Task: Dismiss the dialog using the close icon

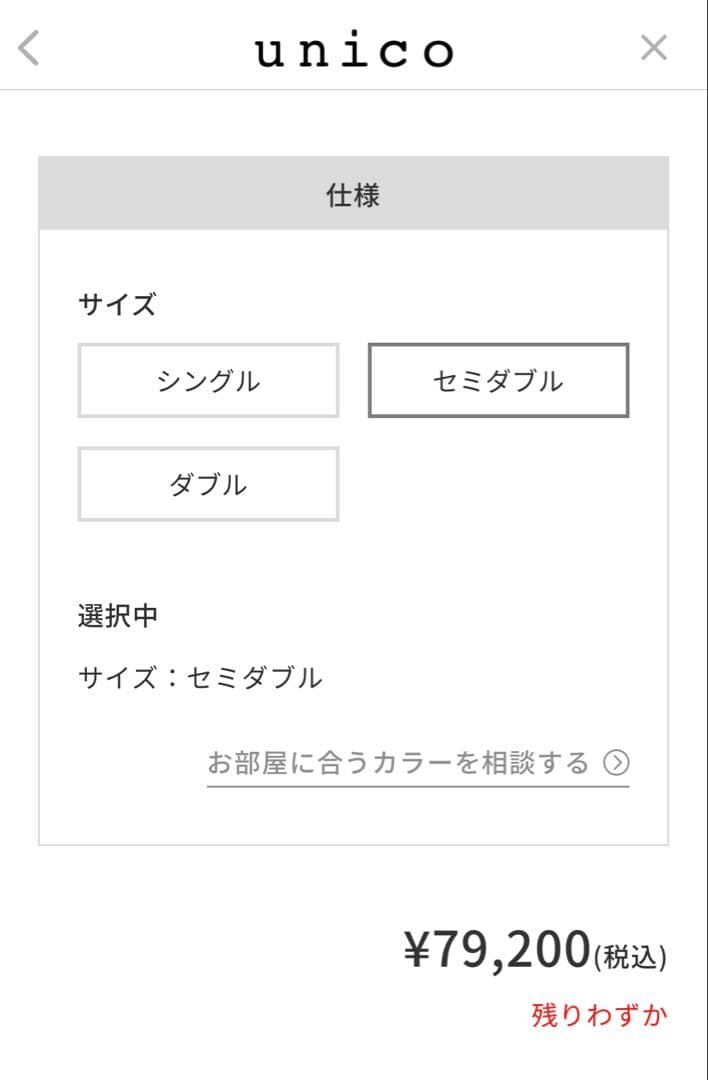Action: 655,46
